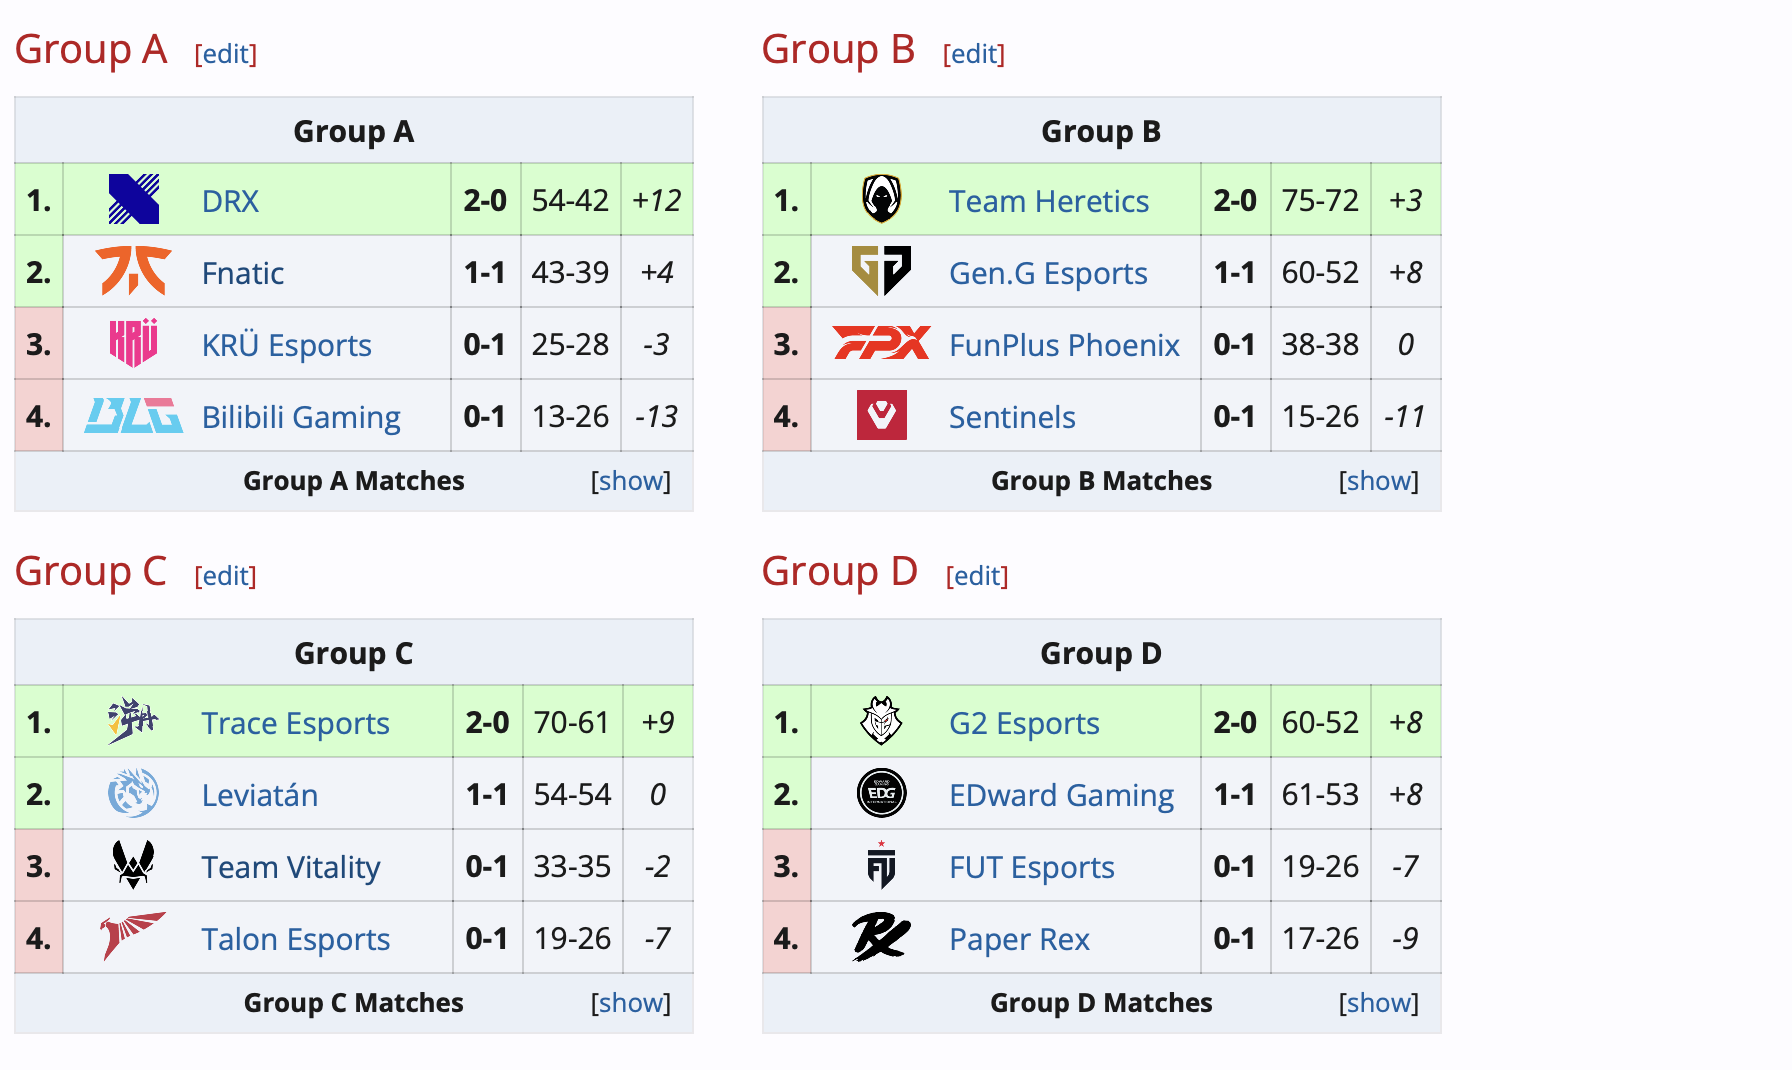This screenshot has width=1792, height=1070.
Task: Open the Trace Esports team link
Action: point(295,723)
